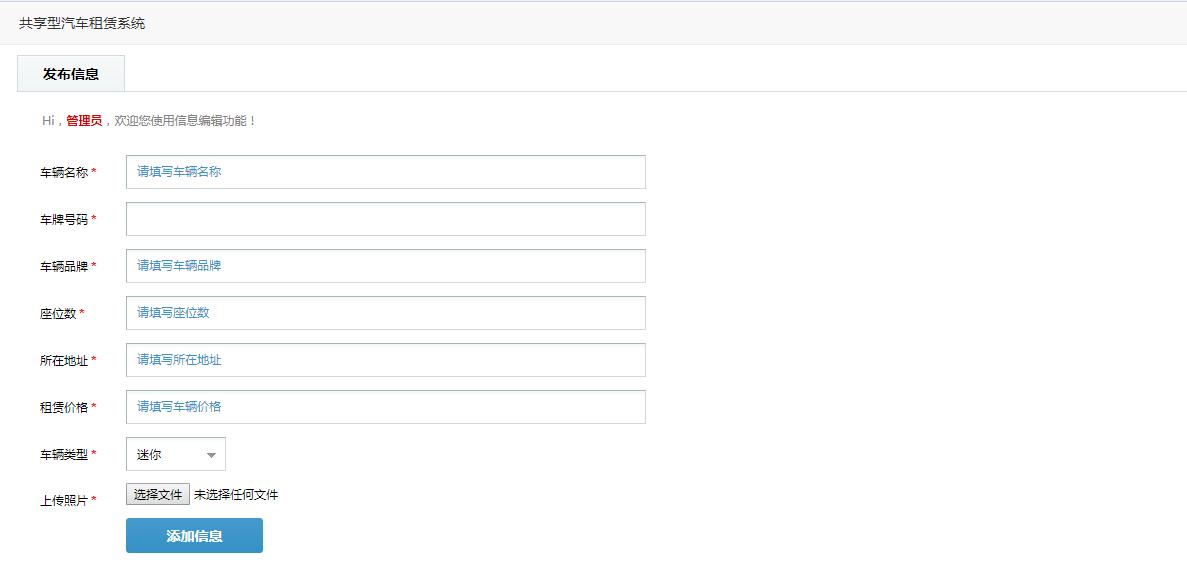Click the 请填写车辆价格 input field
The width and height of the screenshot is (1187, 565).
pos(385,407)
